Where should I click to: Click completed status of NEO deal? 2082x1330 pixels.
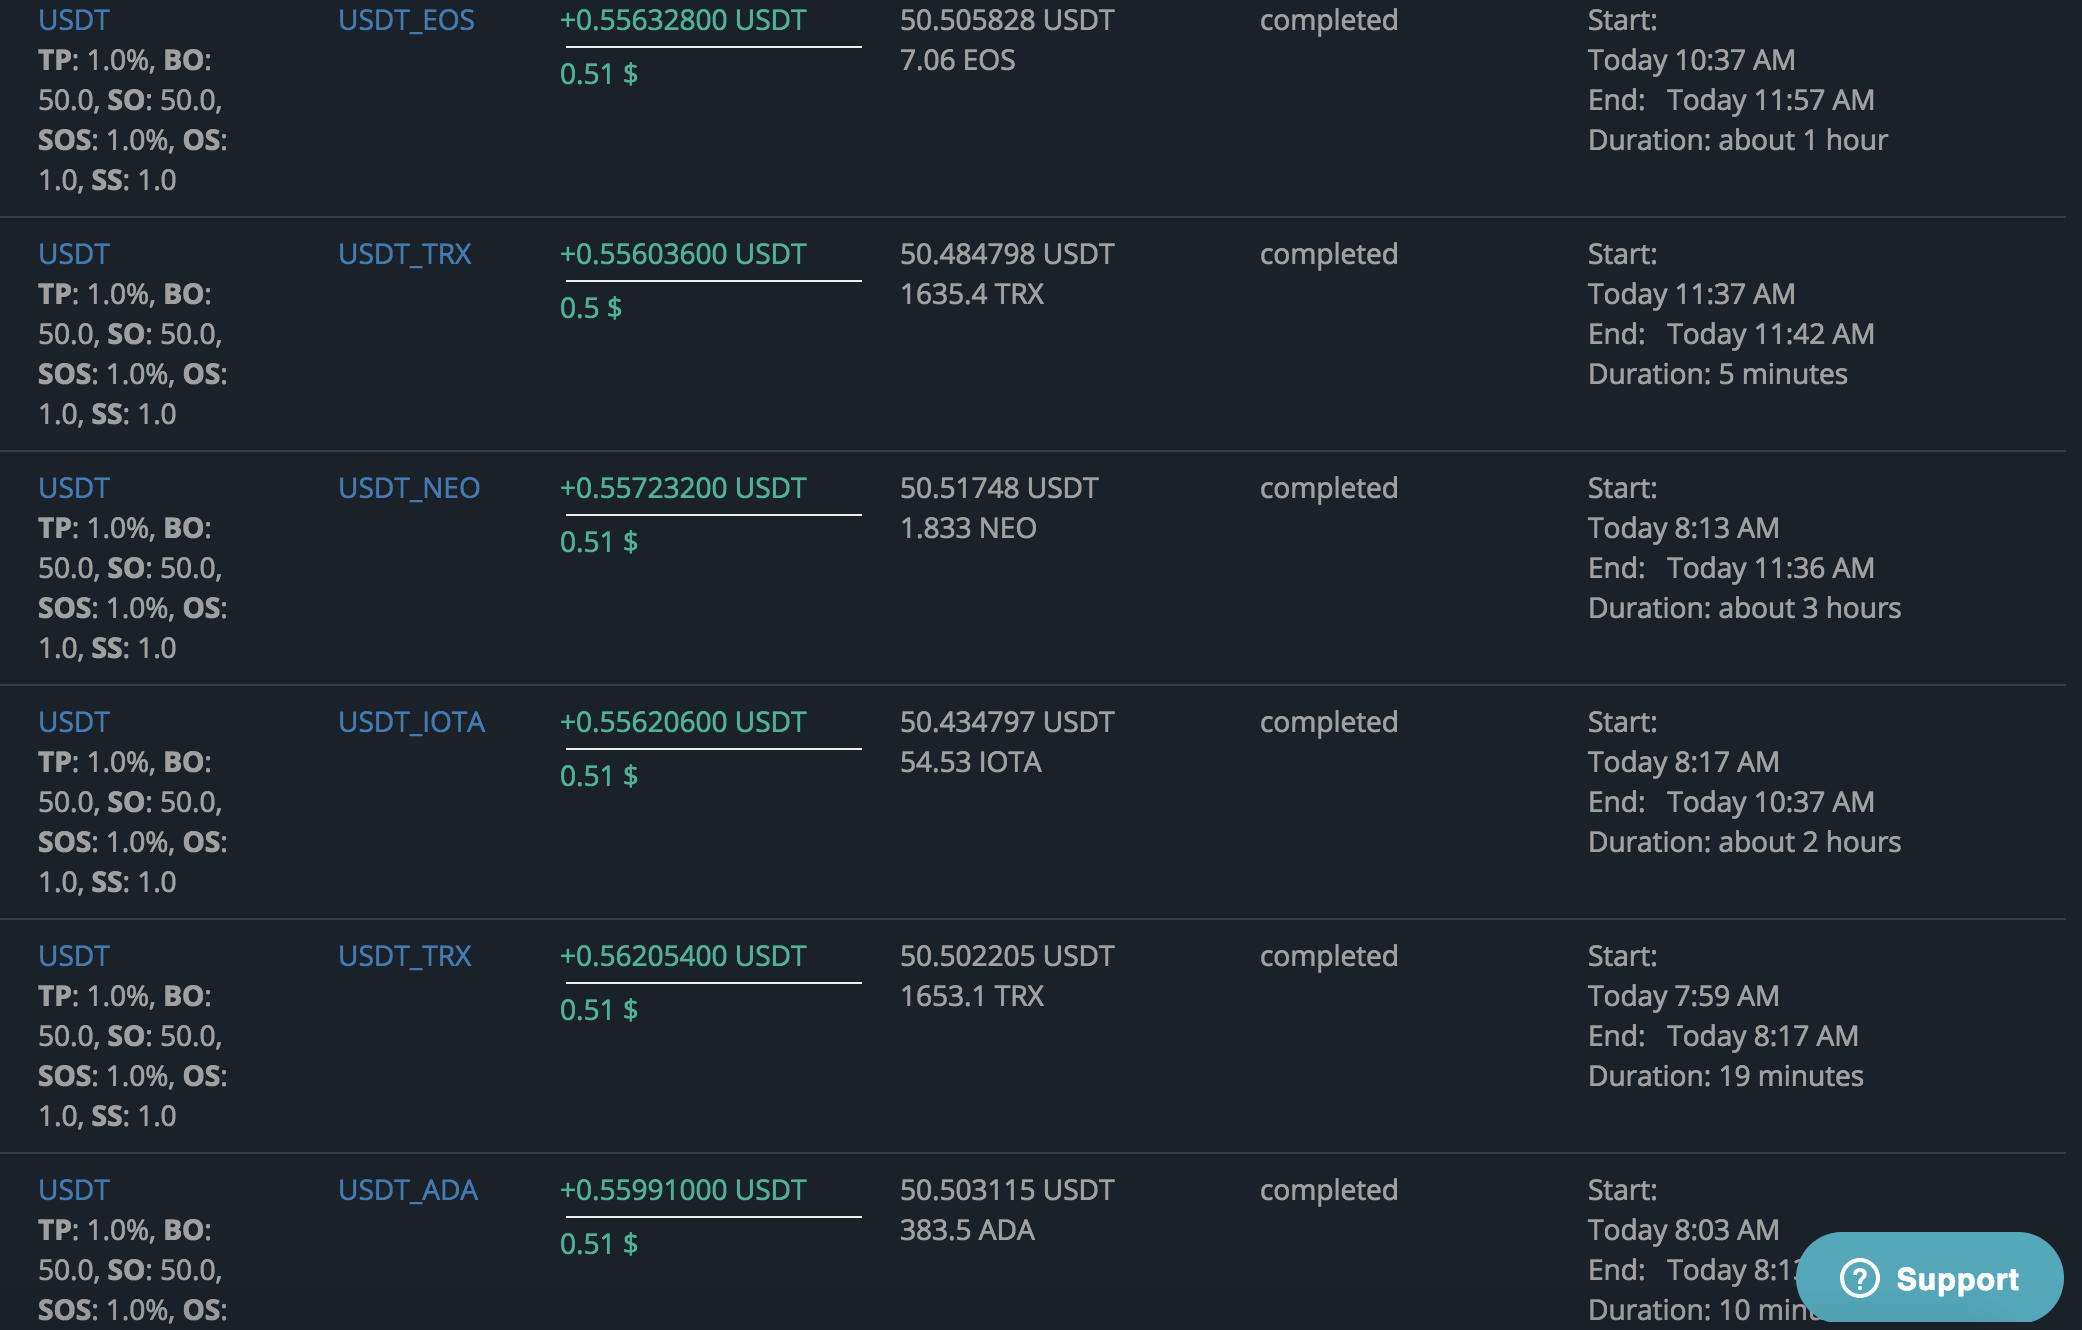point(1328,488)
